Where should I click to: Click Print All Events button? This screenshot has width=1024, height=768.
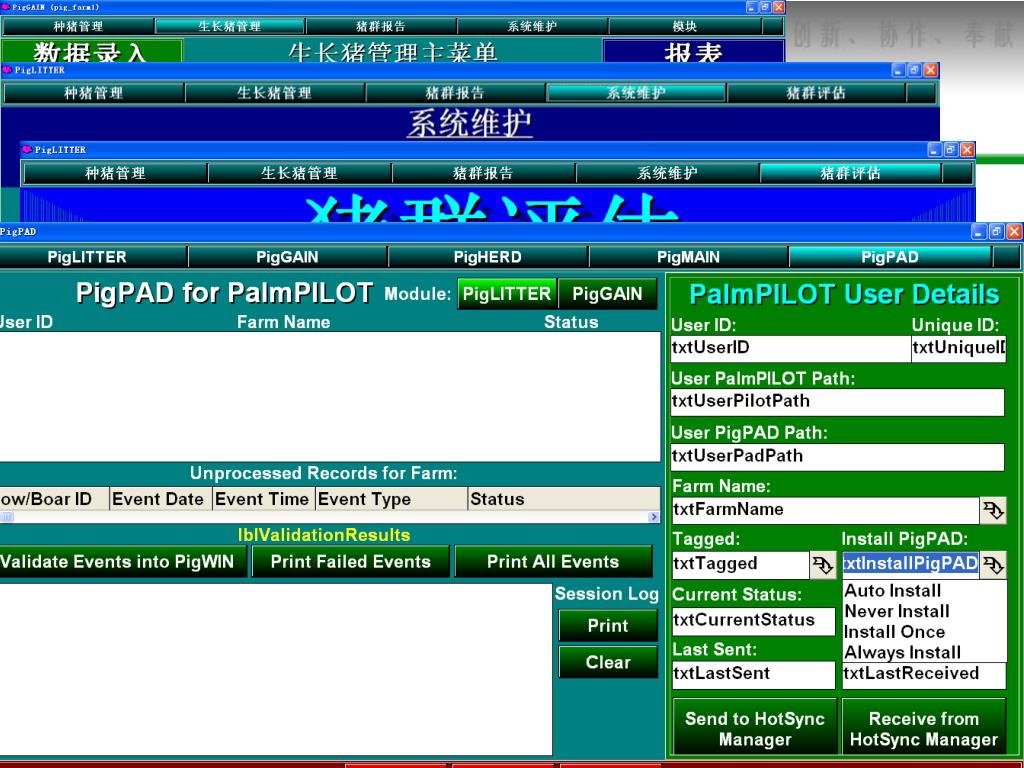pyautogui.click(x=553, y=562)
